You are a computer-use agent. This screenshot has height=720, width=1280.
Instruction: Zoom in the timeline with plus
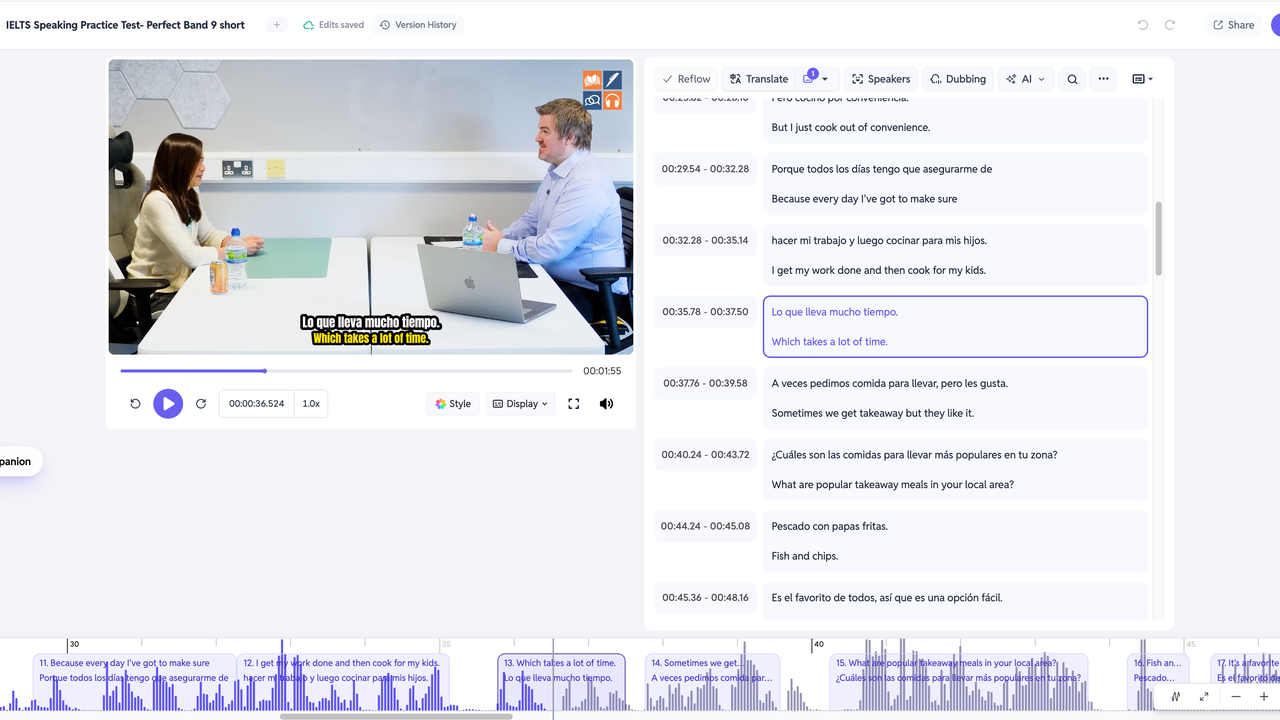(x=1264, y=697)
